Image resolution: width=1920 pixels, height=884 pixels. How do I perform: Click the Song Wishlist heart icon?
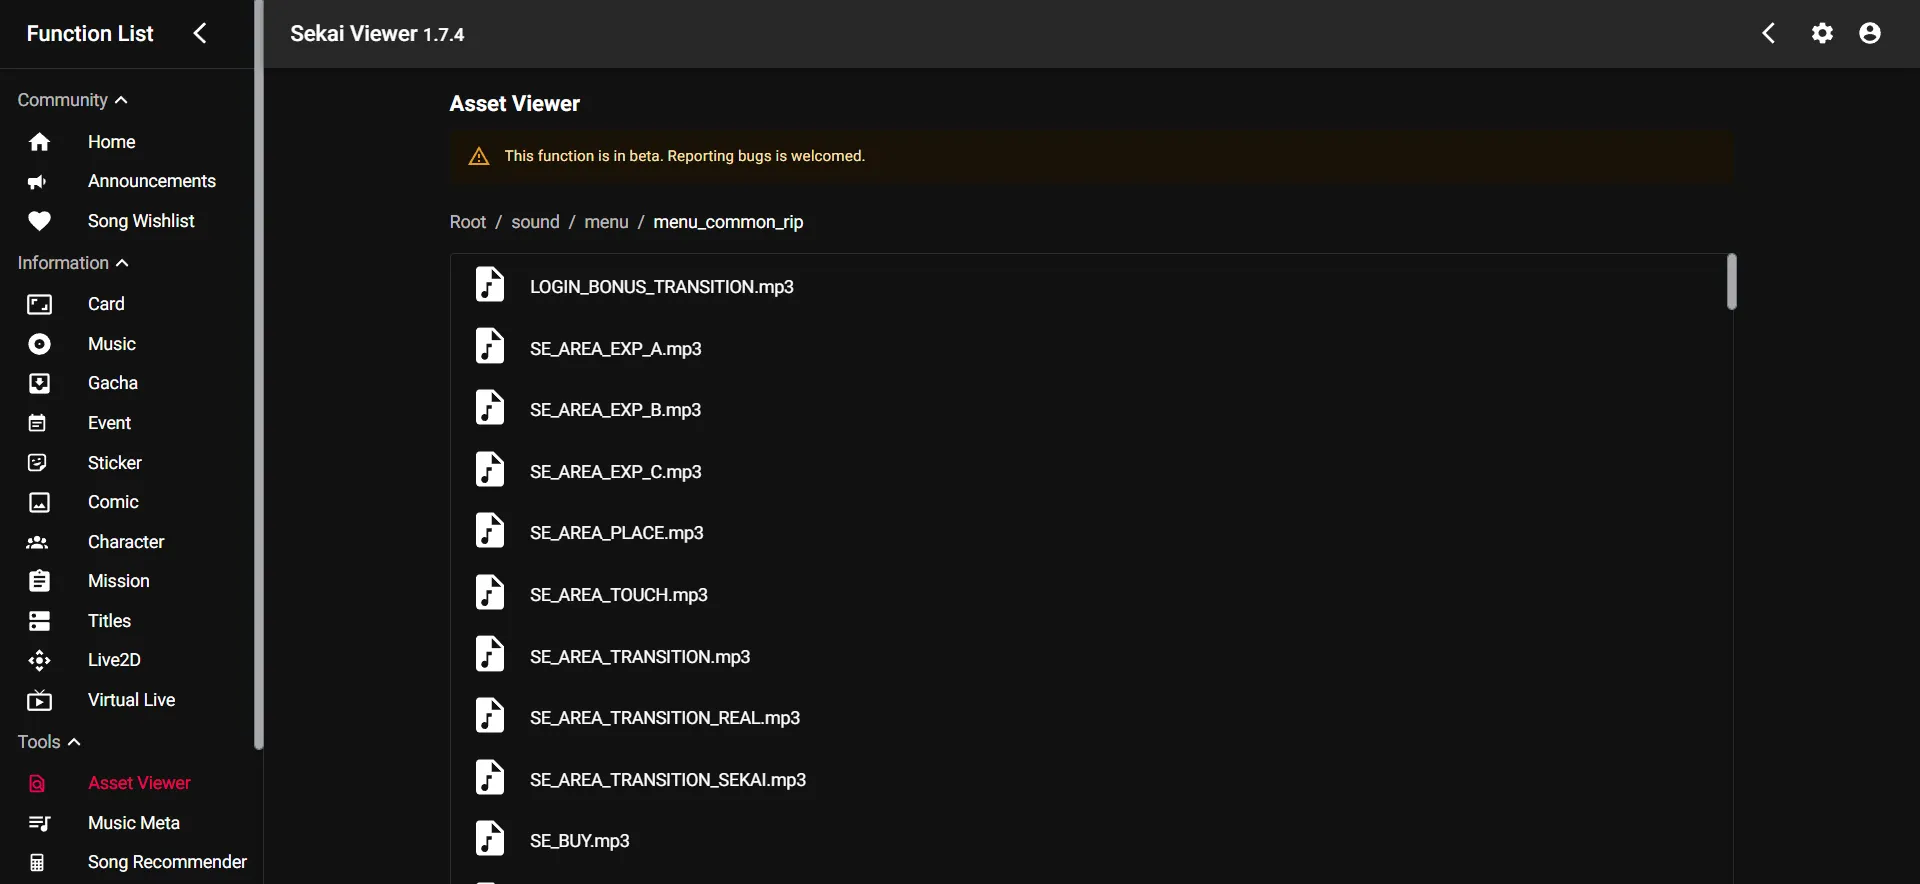point(39,221)
